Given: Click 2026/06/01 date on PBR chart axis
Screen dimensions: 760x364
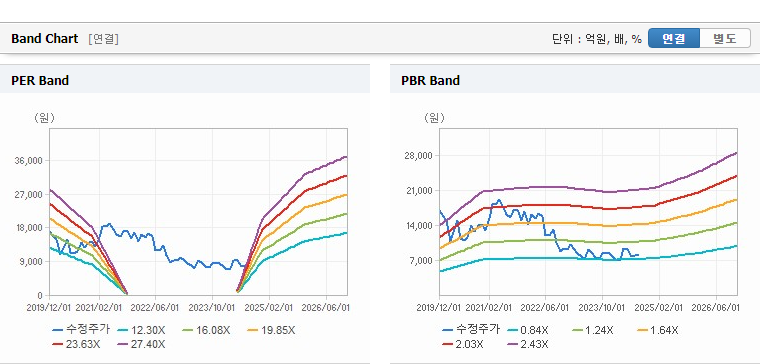Looking at the screenshot, I should tap(716, 307).
